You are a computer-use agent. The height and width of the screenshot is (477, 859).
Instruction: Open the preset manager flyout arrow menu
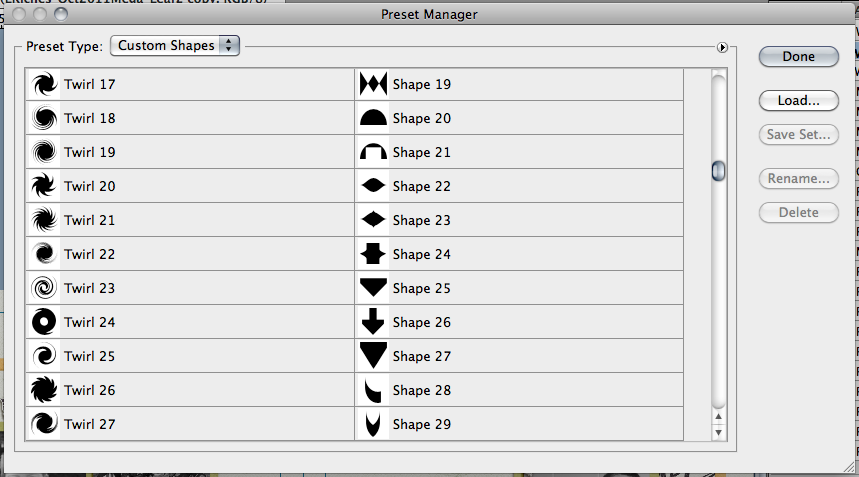coord(722,48)
